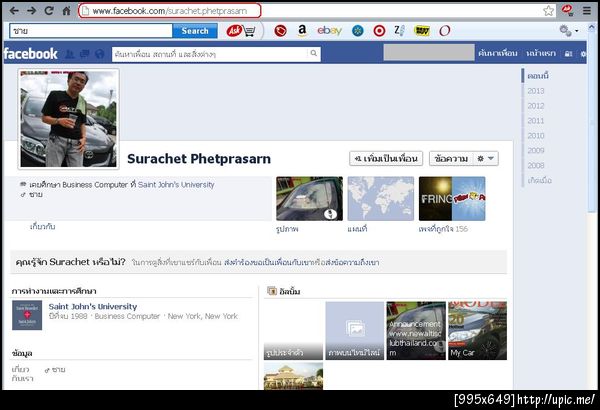
Task: Click the Facebook logo
Action: point(31,54)
